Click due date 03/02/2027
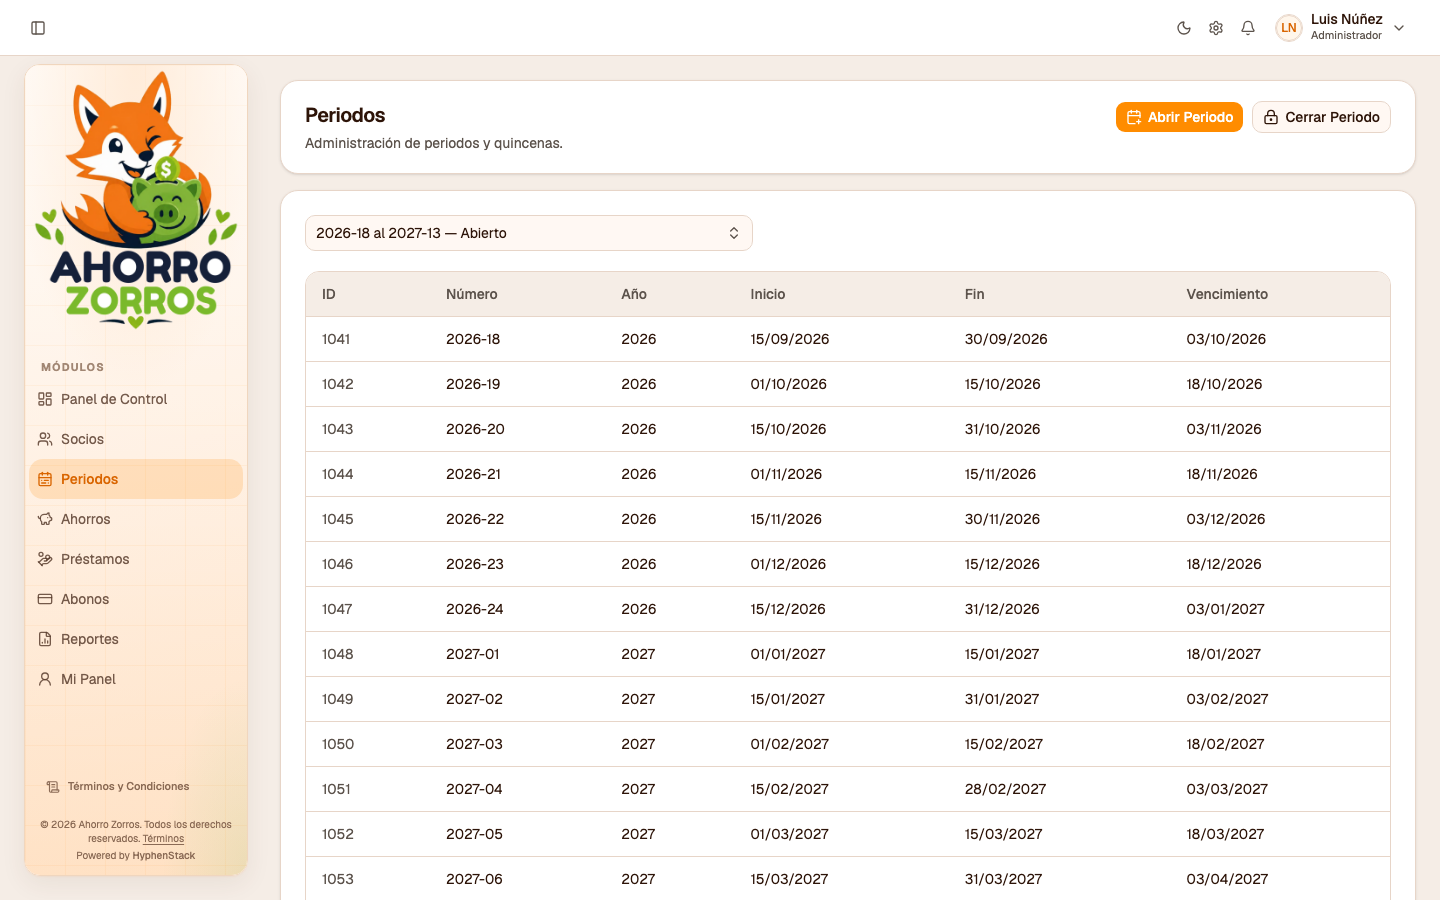 click(1227, 699)
